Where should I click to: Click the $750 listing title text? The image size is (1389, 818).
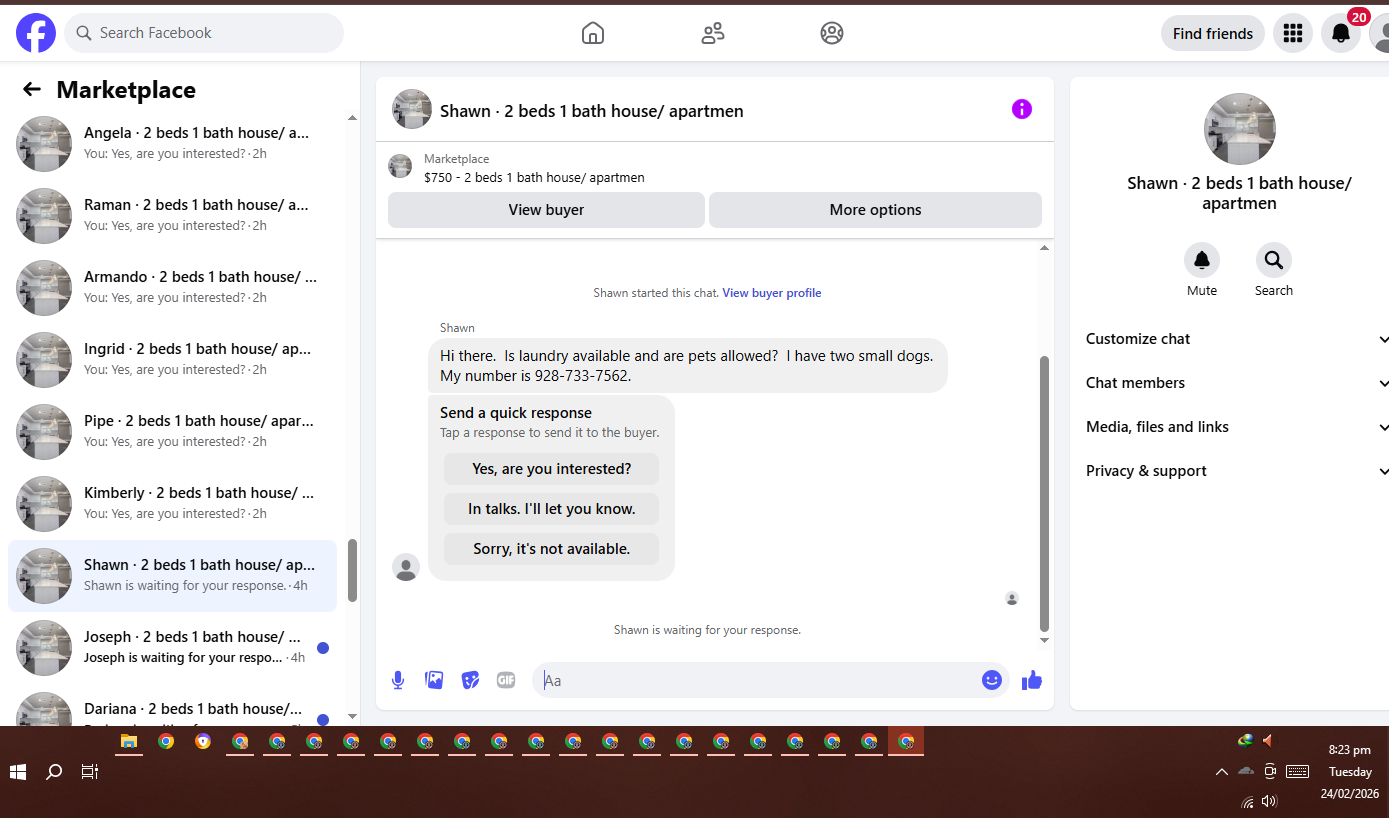(x=534, y=178)
